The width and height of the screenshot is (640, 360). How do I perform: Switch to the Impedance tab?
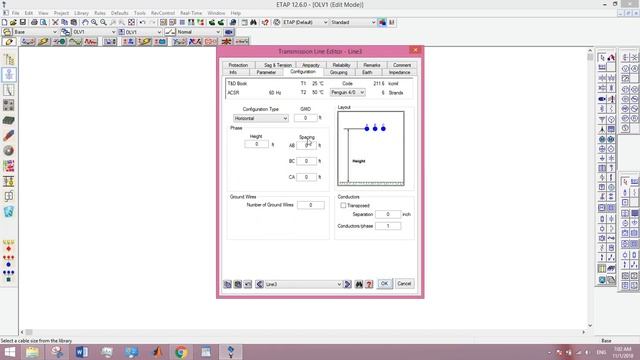pyautogui.click(x=399, y=72)
